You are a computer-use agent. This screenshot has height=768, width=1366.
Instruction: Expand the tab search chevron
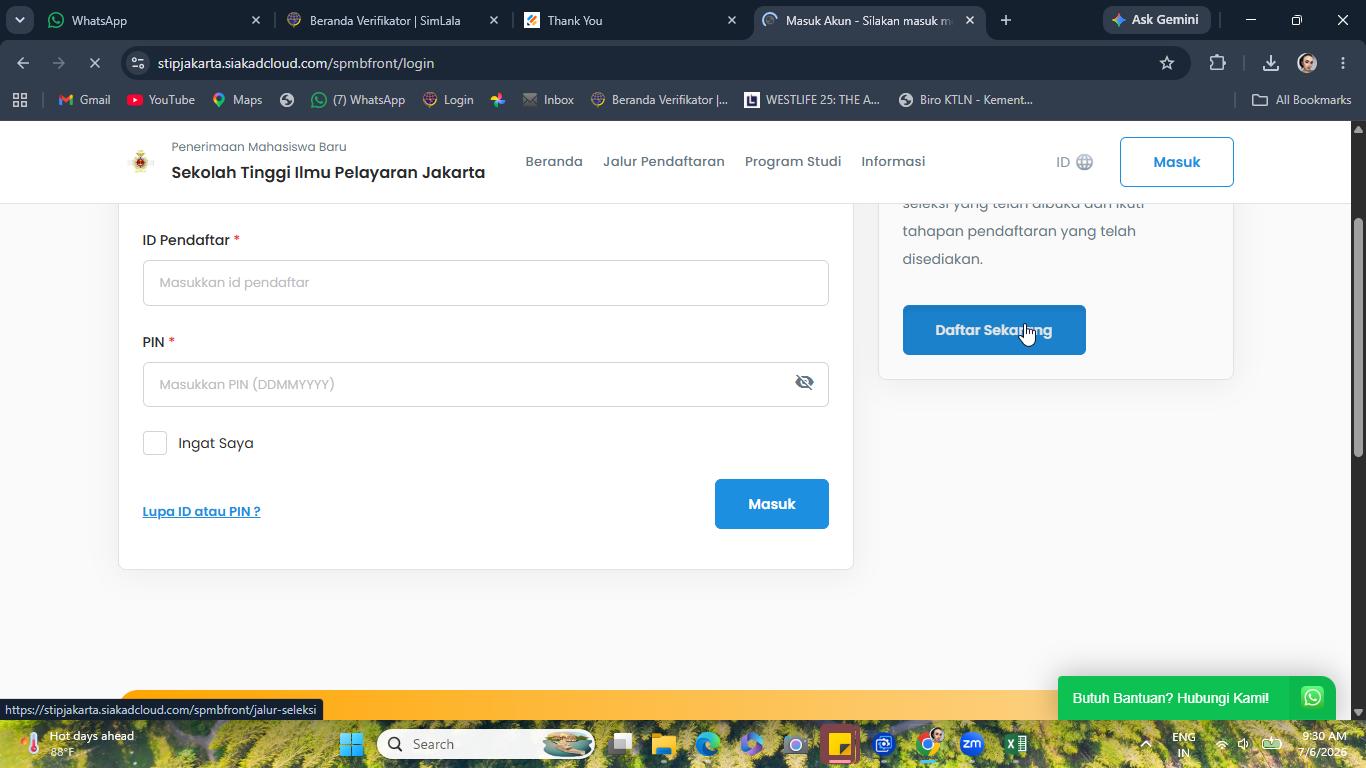pos(19,20)
